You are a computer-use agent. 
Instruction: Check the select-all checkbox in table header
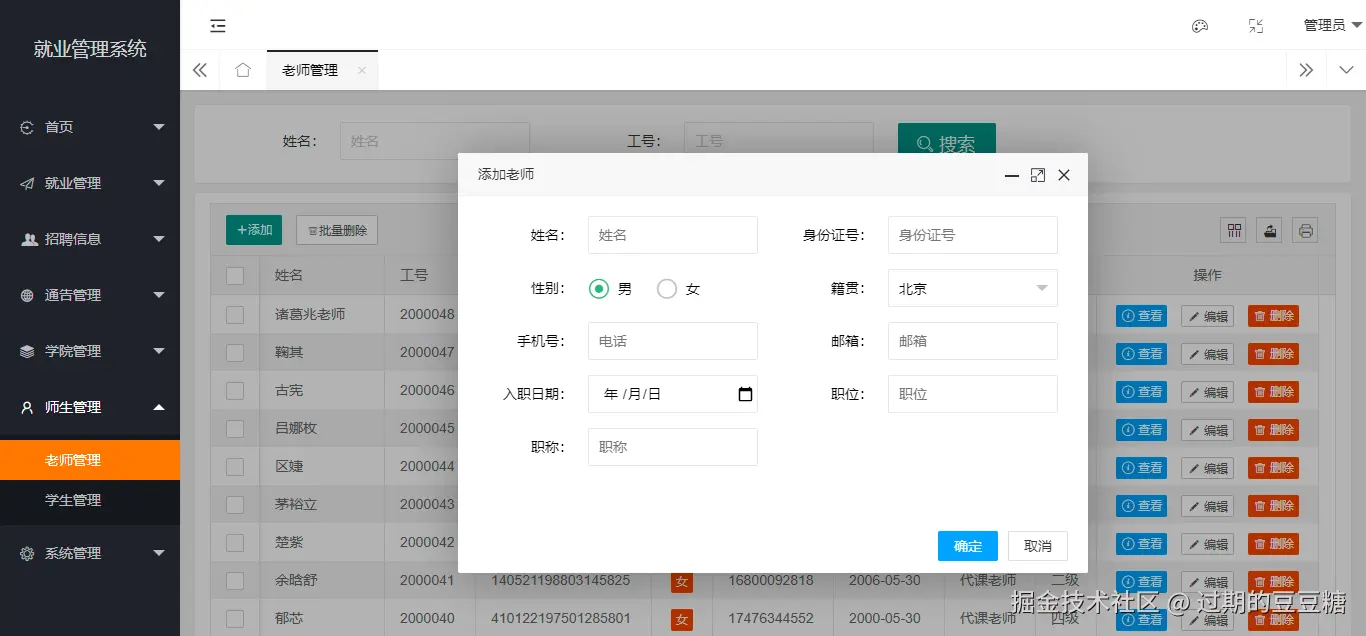coord(234,274)
